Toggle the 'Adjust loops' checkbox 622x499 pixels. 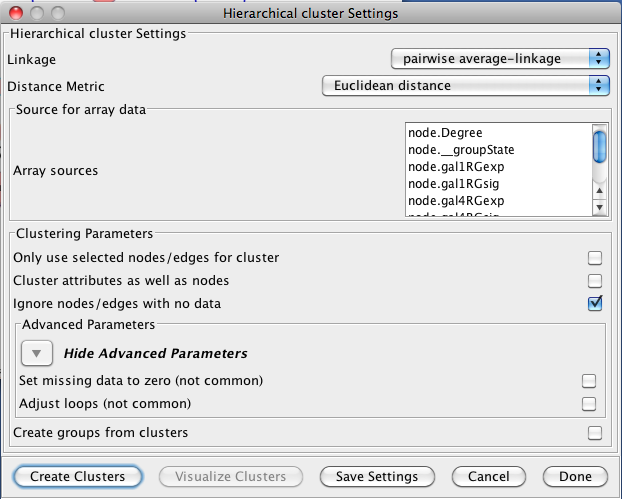coord(589,404)
